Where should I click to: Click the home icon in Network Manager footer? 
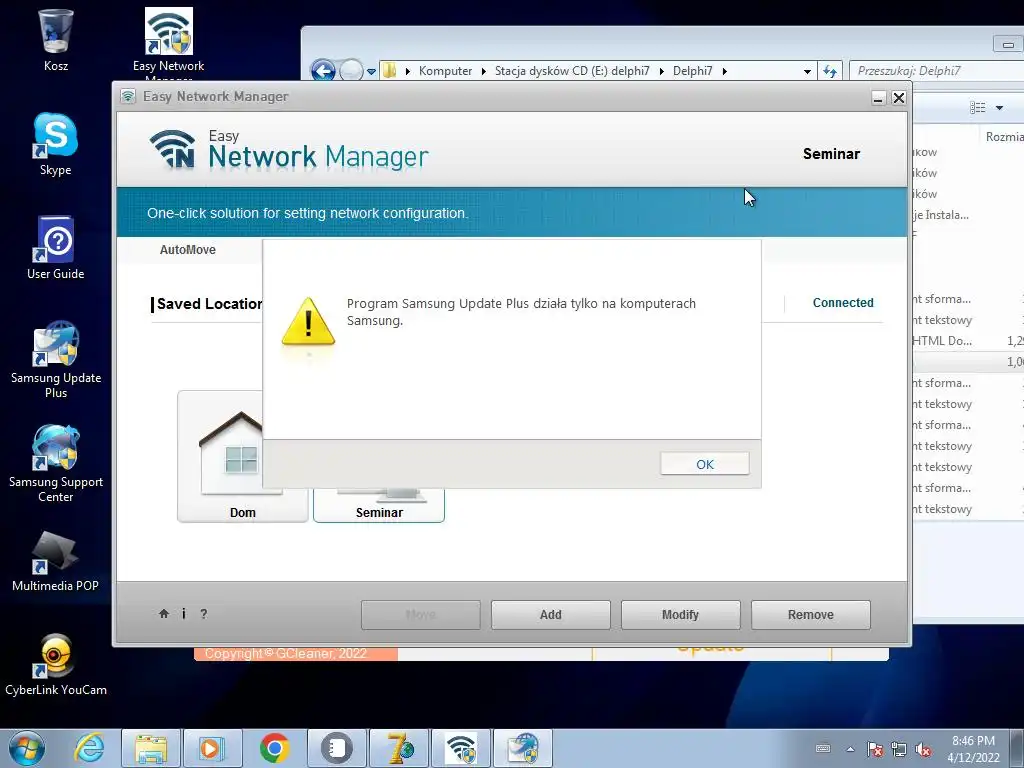coord(164,613)
